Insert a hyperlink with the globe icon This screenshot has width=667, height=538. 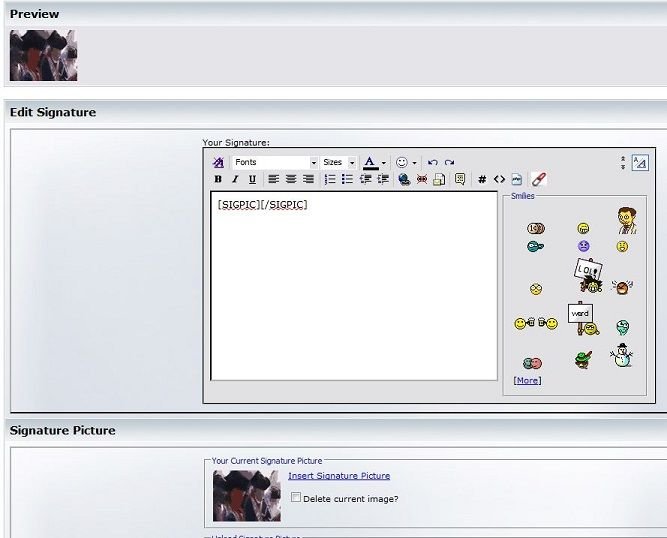(403, 179)
